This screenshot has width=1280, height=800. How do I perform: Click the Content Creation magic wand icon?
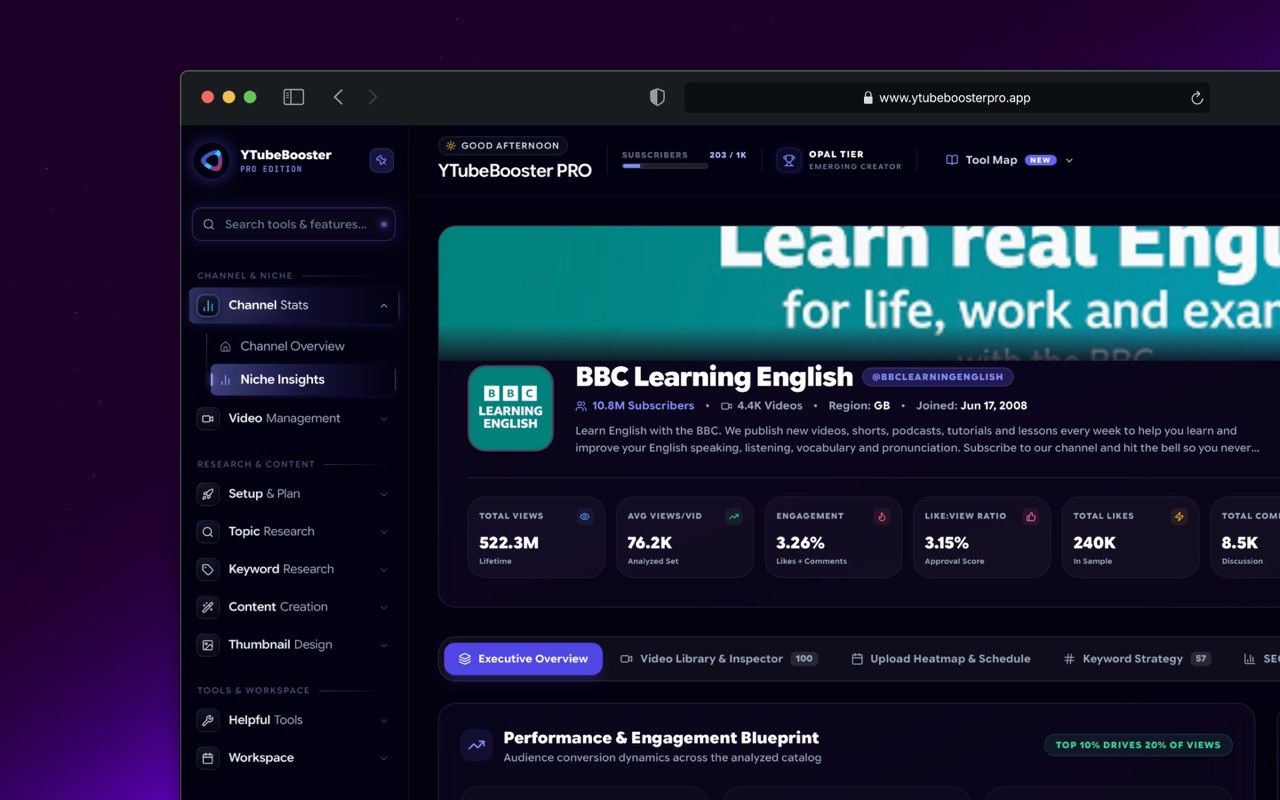[208, 607]
